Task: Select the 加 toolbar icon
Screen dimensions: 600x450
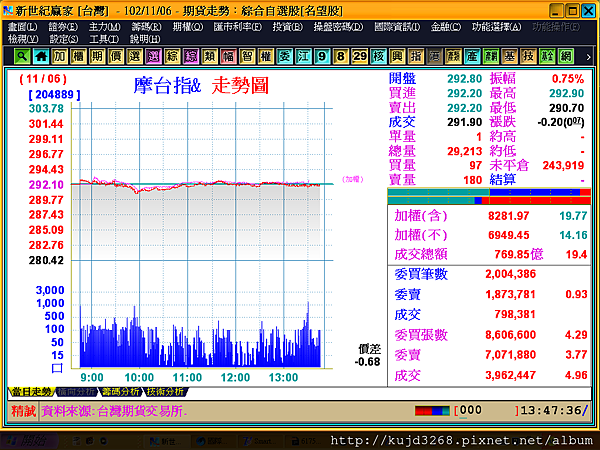Action: 60,57
